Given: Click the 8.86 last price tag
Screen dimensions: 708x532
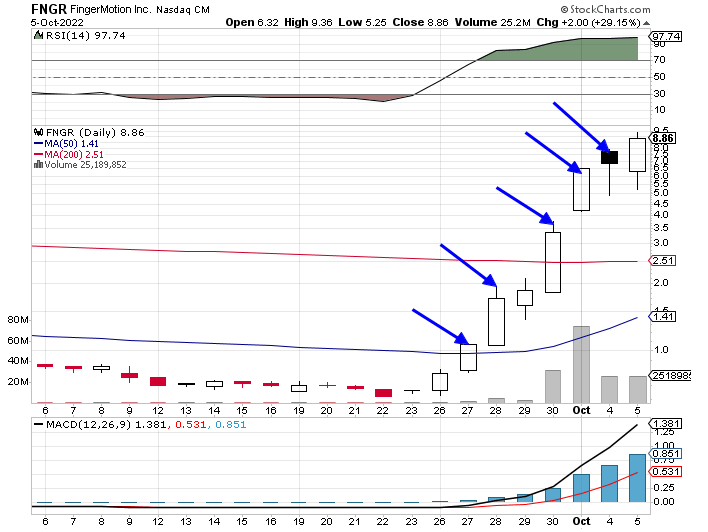Looking at the screenshot, I should tap(662, 138).
